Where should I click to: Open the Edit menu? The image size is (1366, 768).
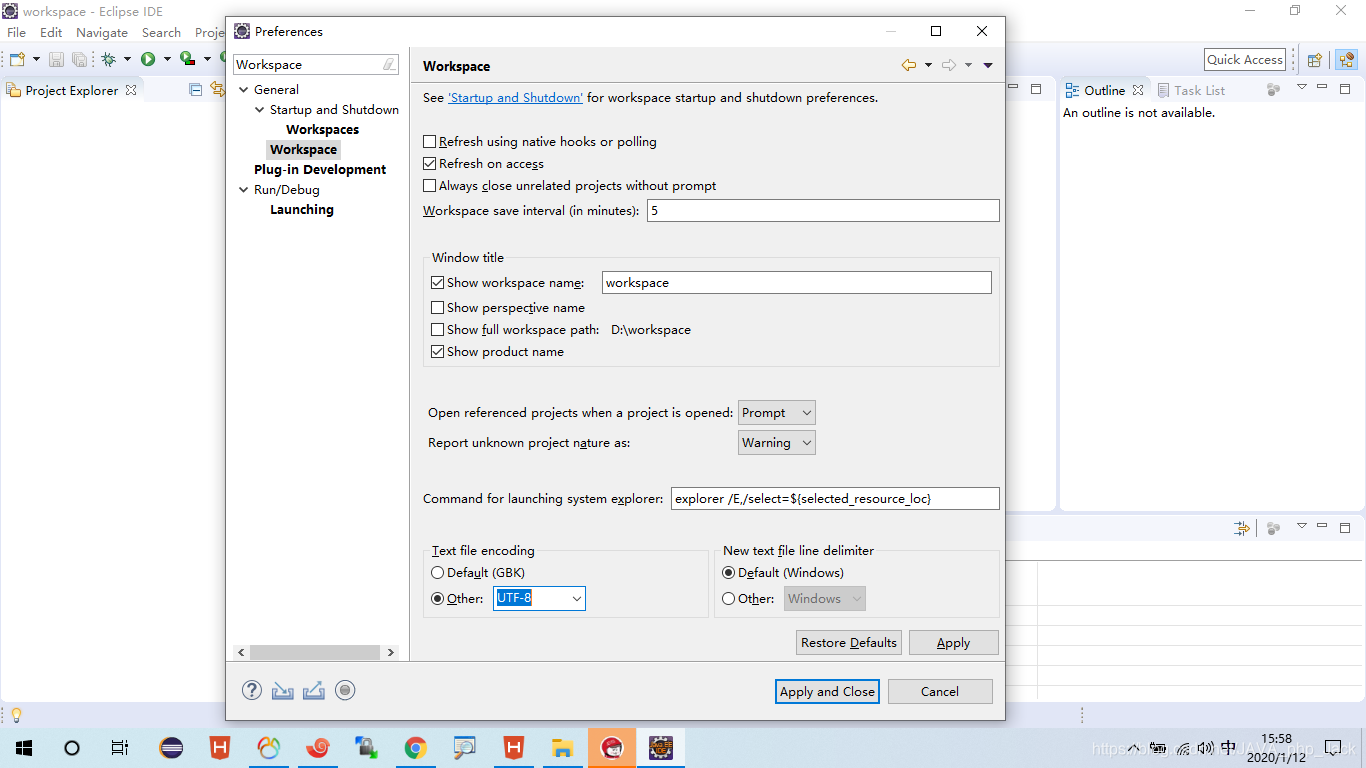point(51,32)
